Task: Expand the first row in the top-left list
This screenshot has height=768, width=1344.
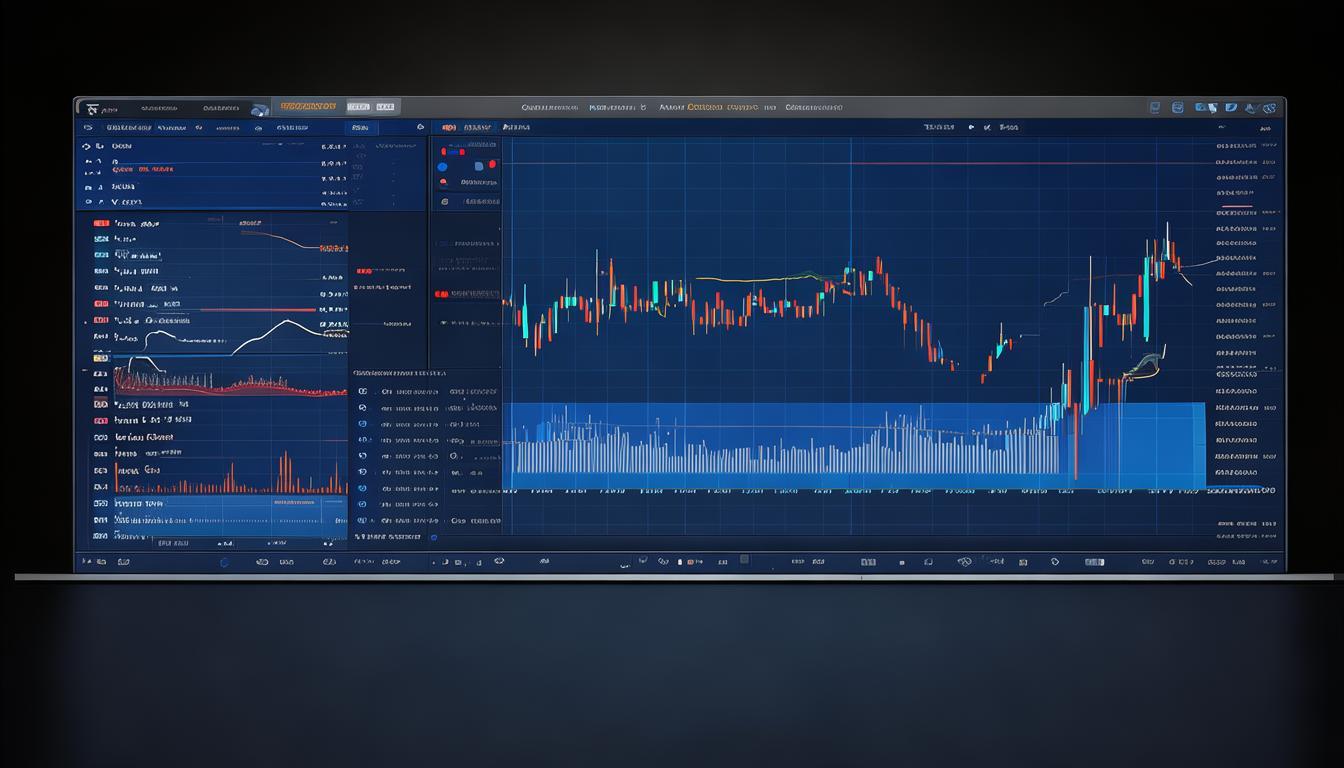Action: (x=88, y=146)
